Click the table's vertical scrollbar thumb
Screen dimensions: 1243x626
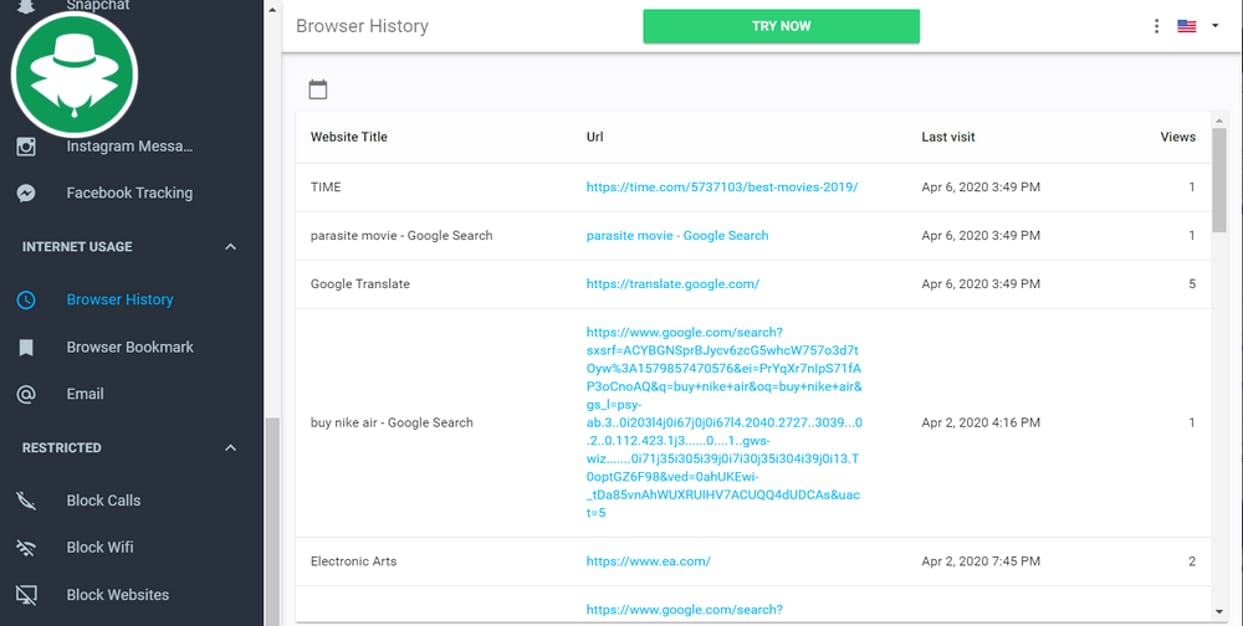[1218, 180]
